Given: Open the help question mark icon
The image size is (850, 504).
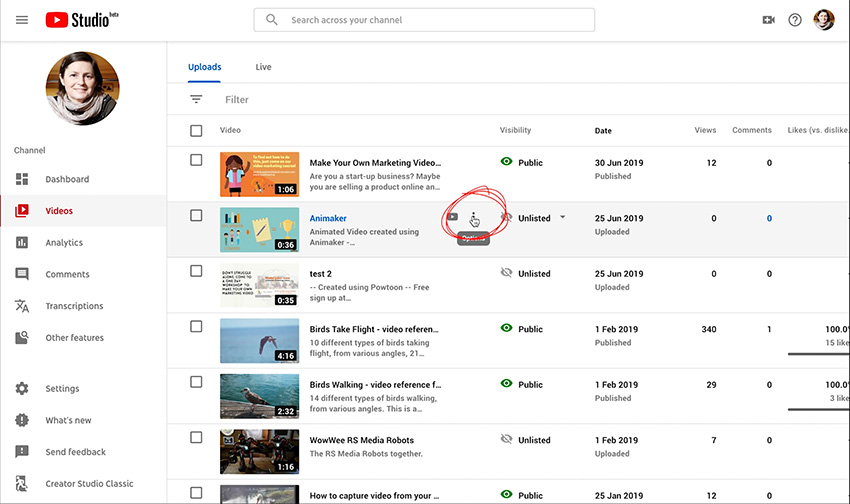Looking at the screenshot, I should pos(795,20).
